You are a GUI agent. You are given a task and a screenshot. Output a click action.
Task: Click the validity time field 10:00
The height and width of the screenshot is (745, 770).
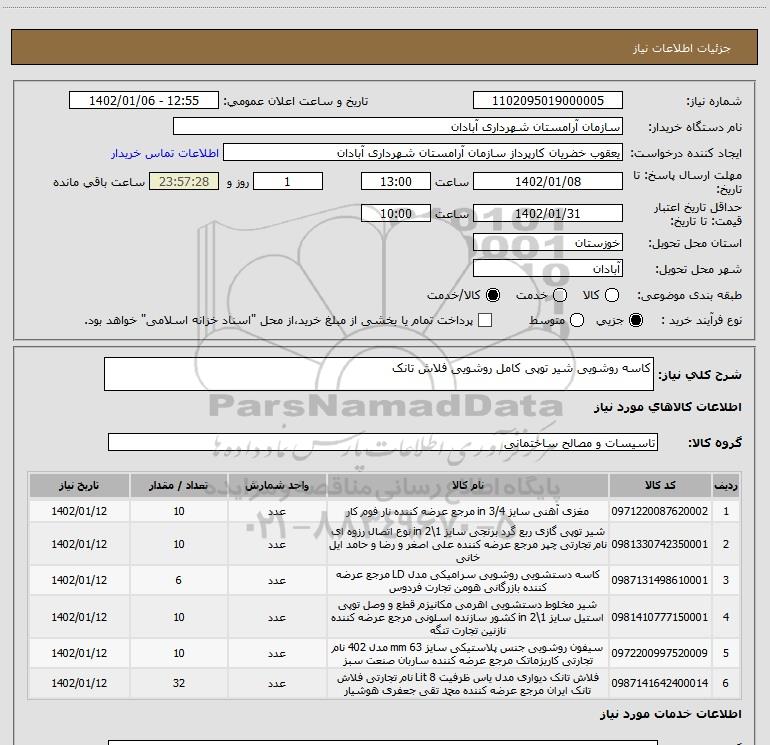pos(396,213)
